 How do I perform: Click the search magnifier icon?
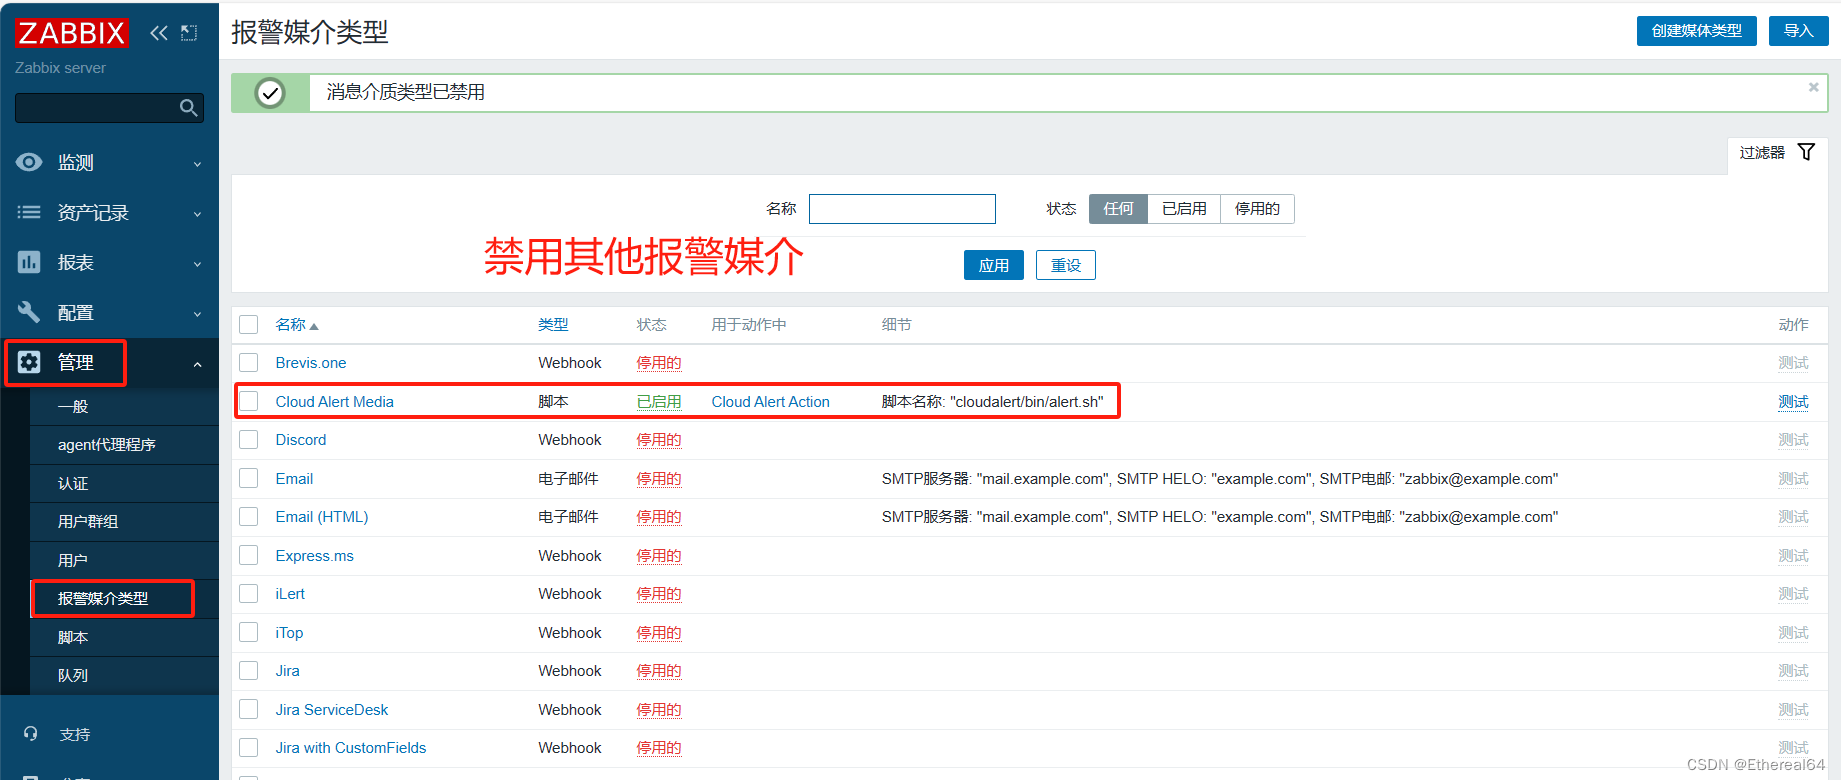click(x=188, y=108)
